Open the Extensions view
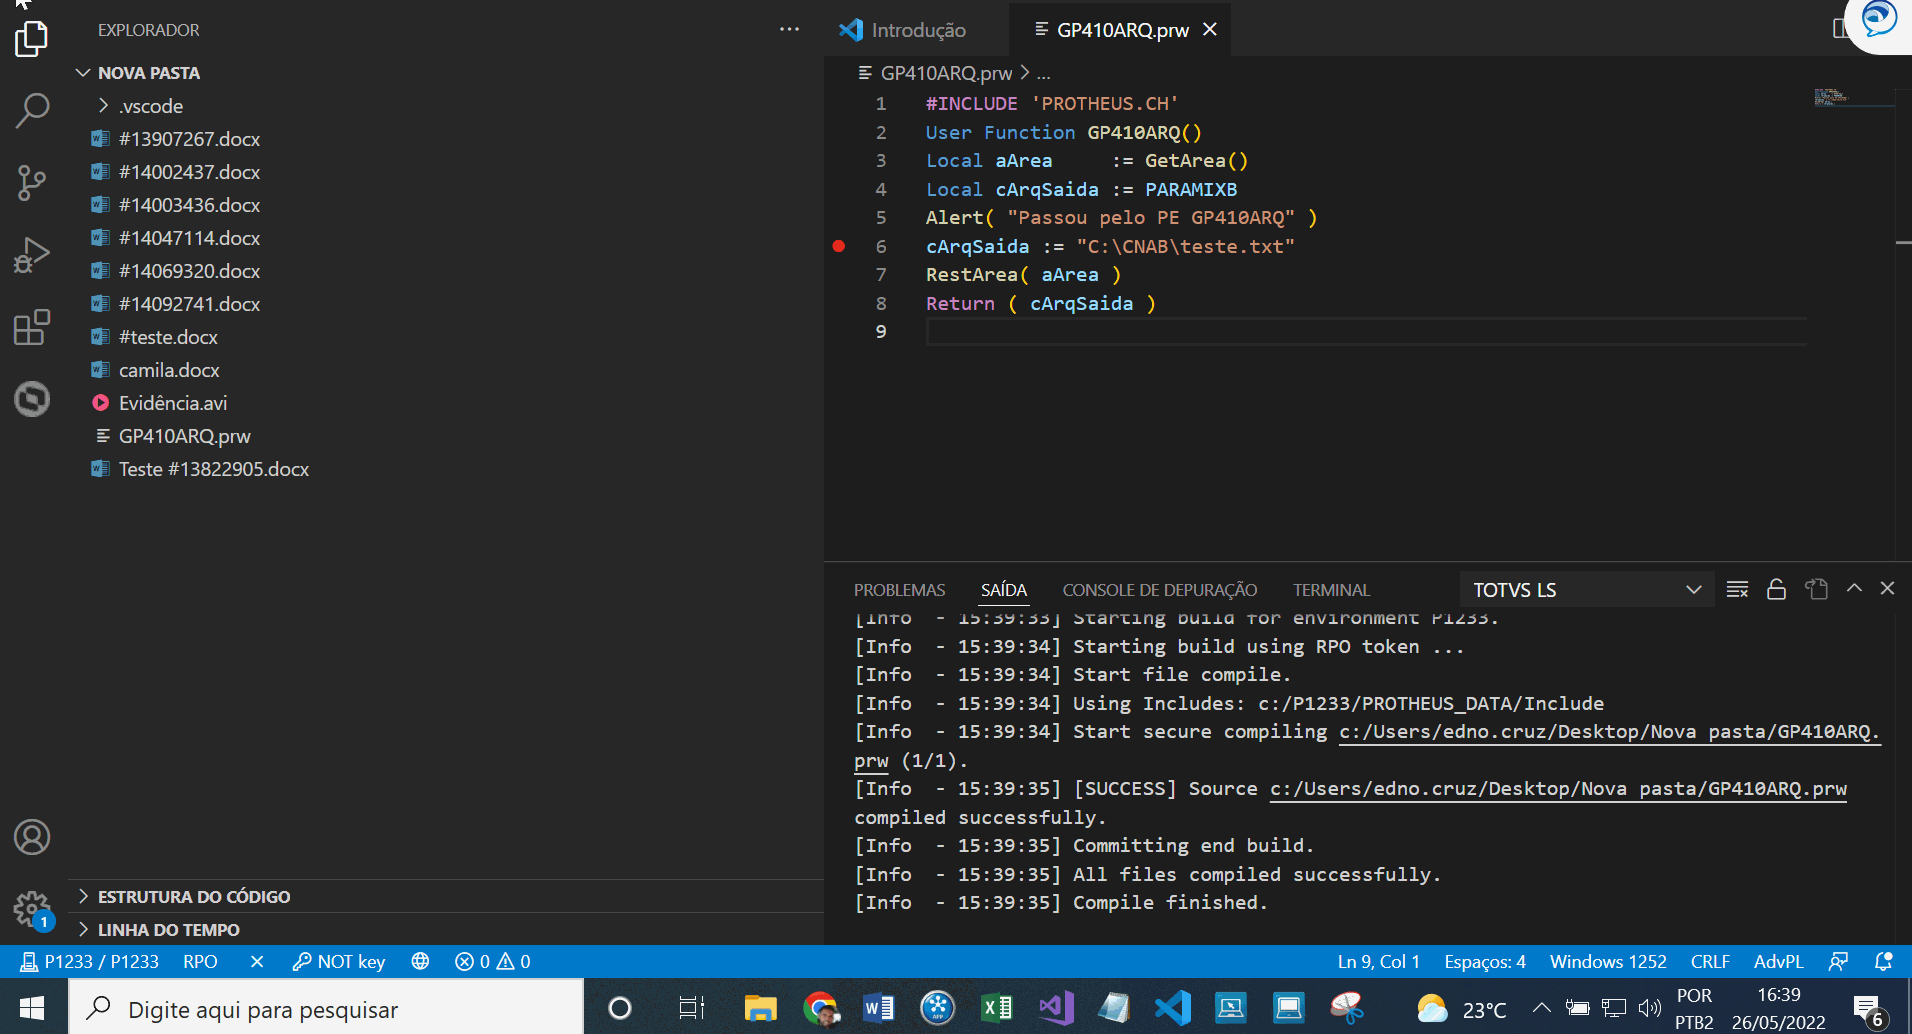The width and height of the screenshot is (1912, 1034). click(32, 327)
